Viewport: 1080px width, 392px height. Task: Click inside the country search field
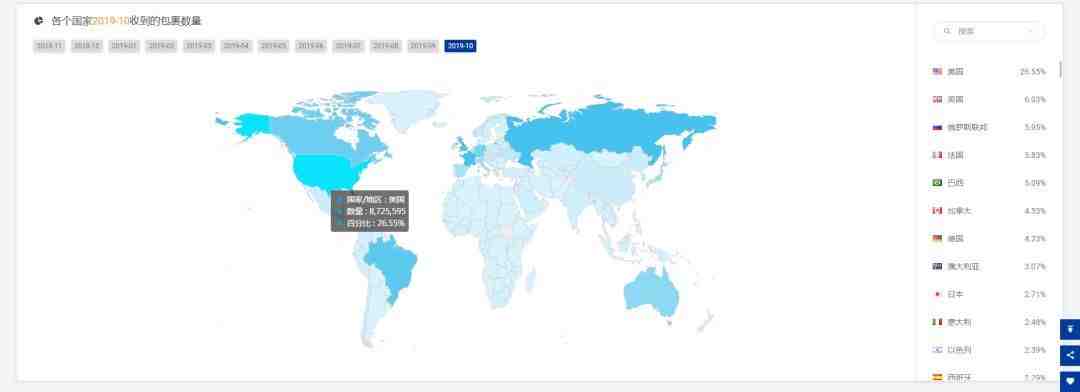pyautogui.click(x=988, y=31)
